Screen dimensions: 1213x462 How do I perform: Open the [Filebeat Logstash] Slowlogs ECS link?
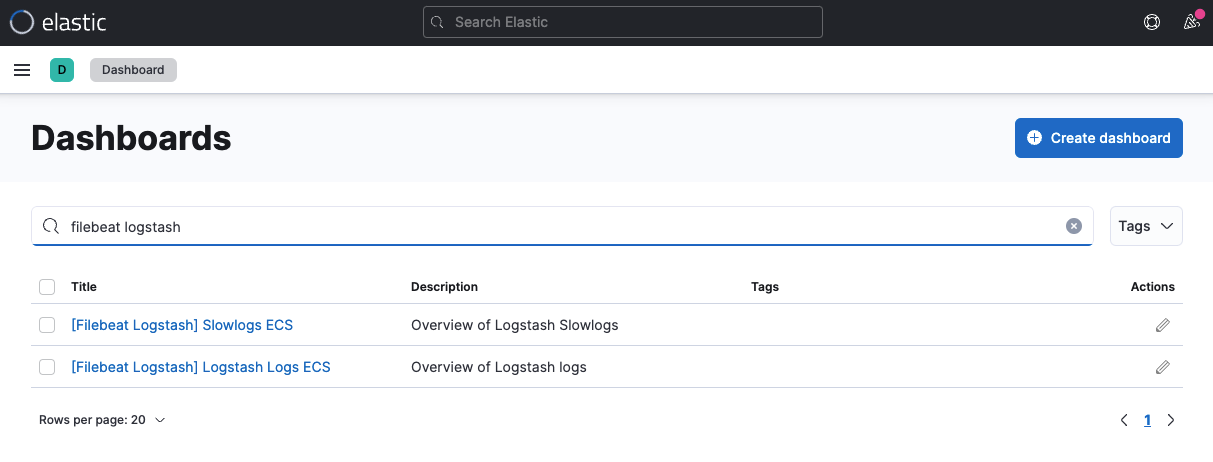[x=182, y=325]
